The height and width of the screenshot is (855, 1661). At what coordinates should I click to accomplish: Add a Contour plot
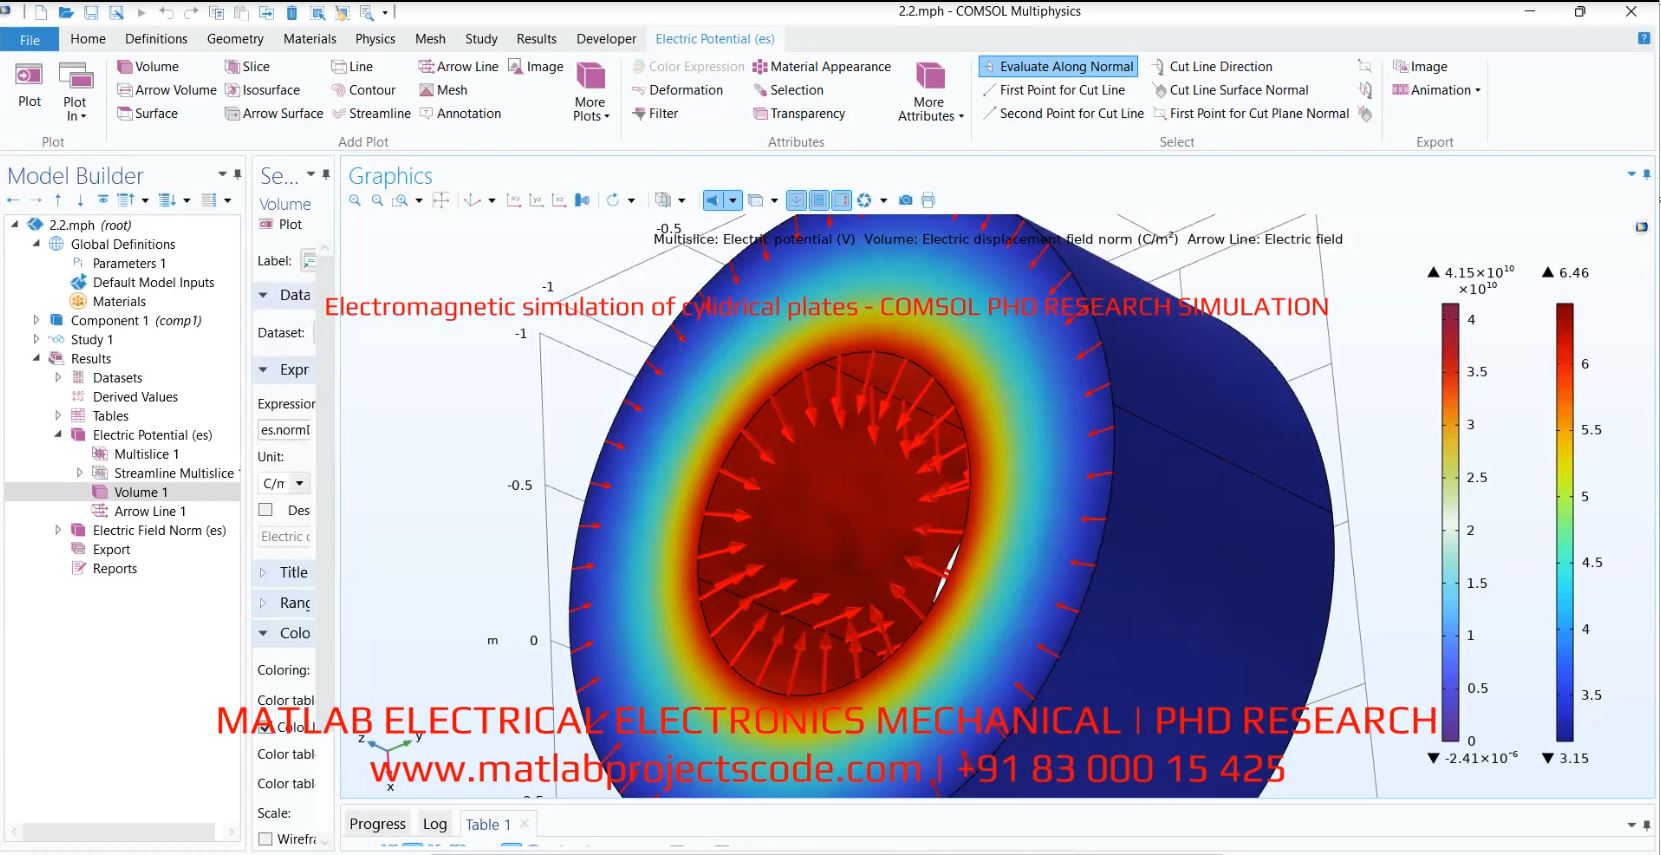(x=363, y=90)
